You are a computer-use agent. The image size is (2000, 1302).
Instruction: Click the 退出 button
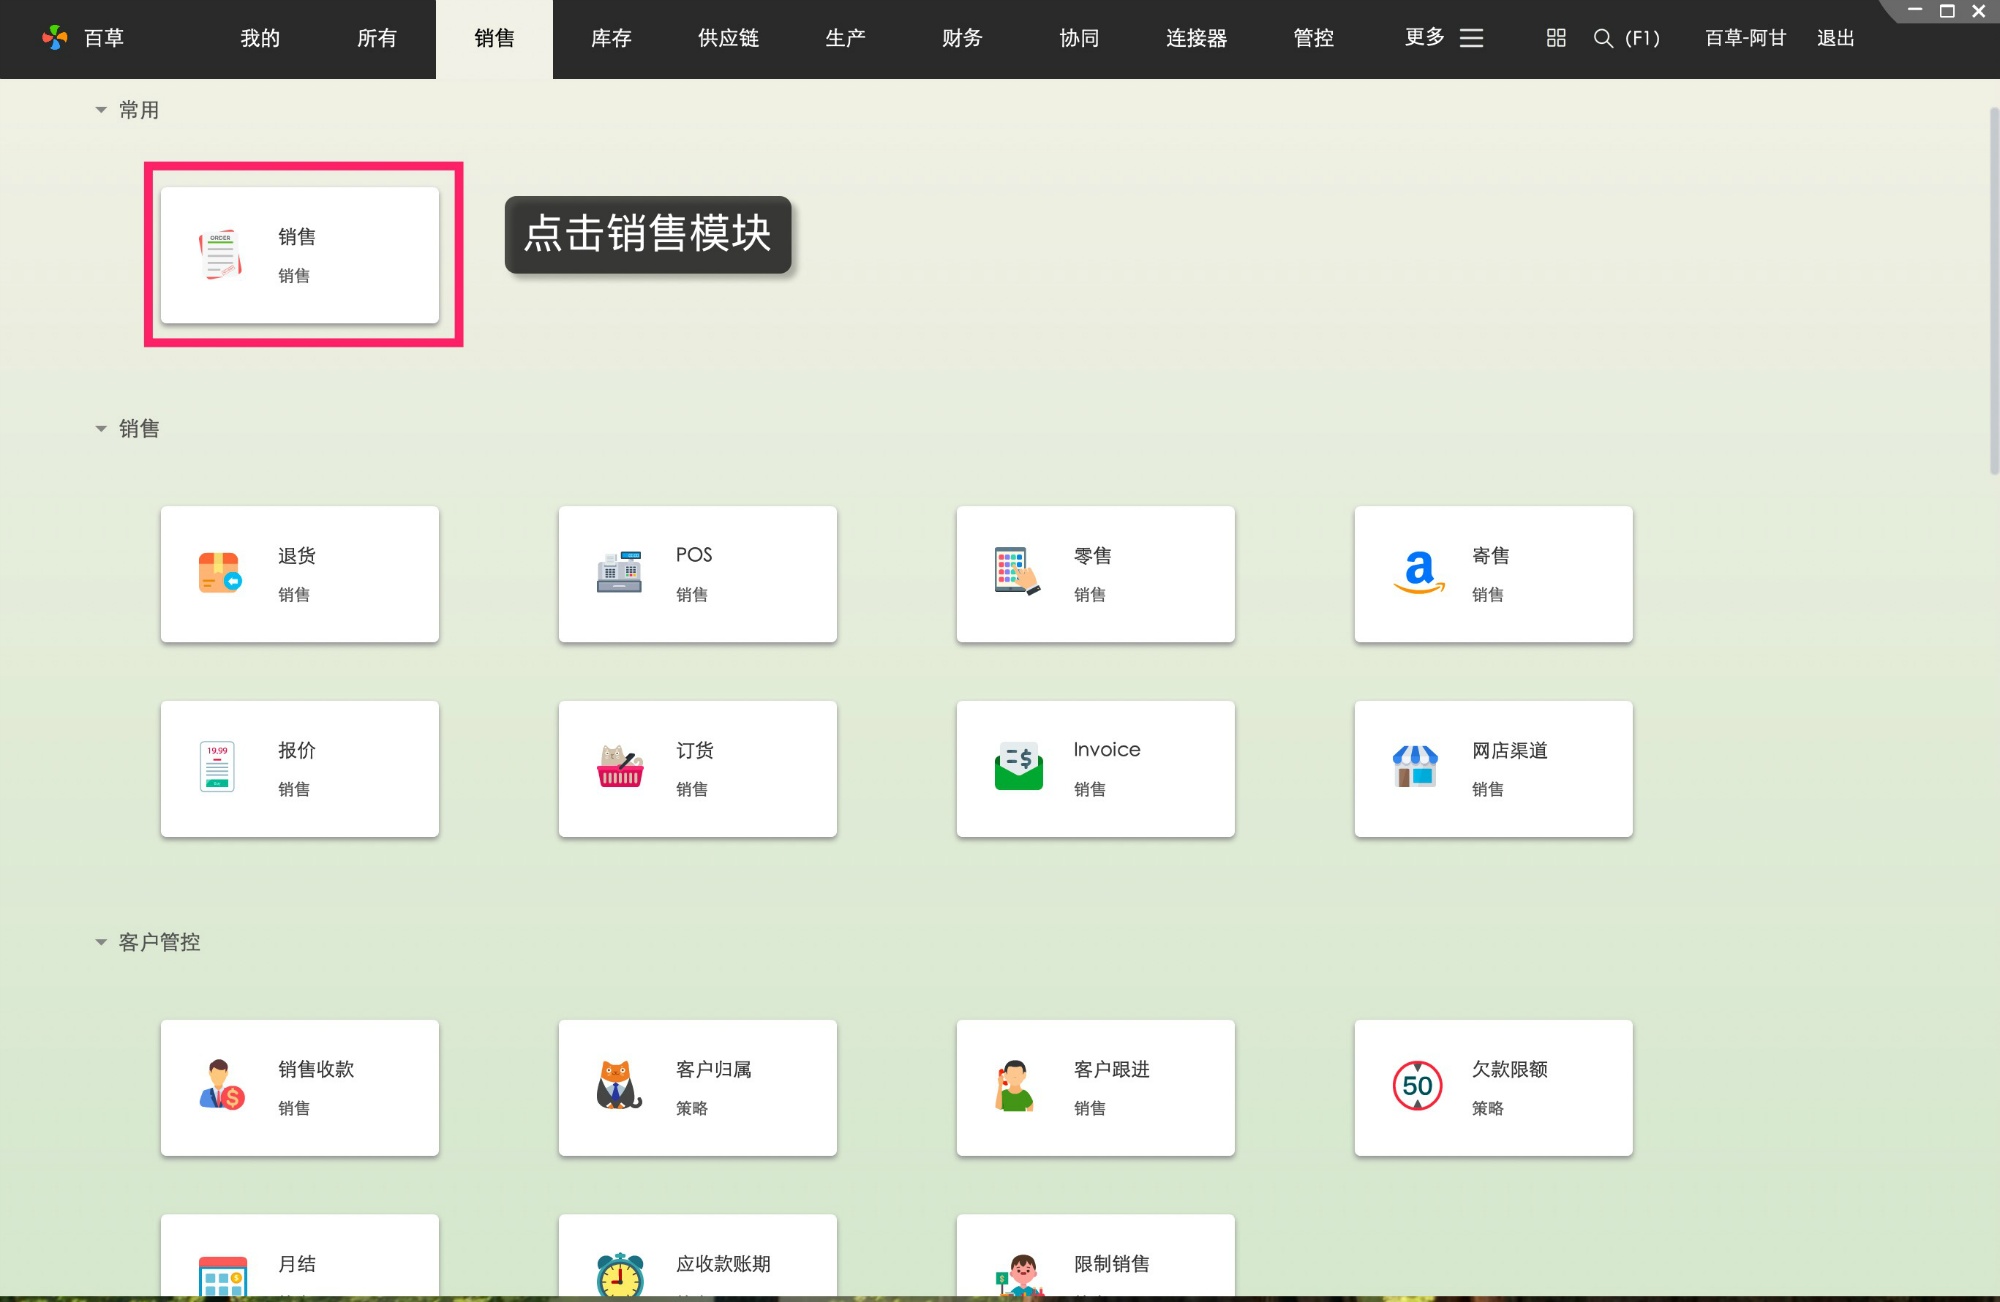(1834, 39)
